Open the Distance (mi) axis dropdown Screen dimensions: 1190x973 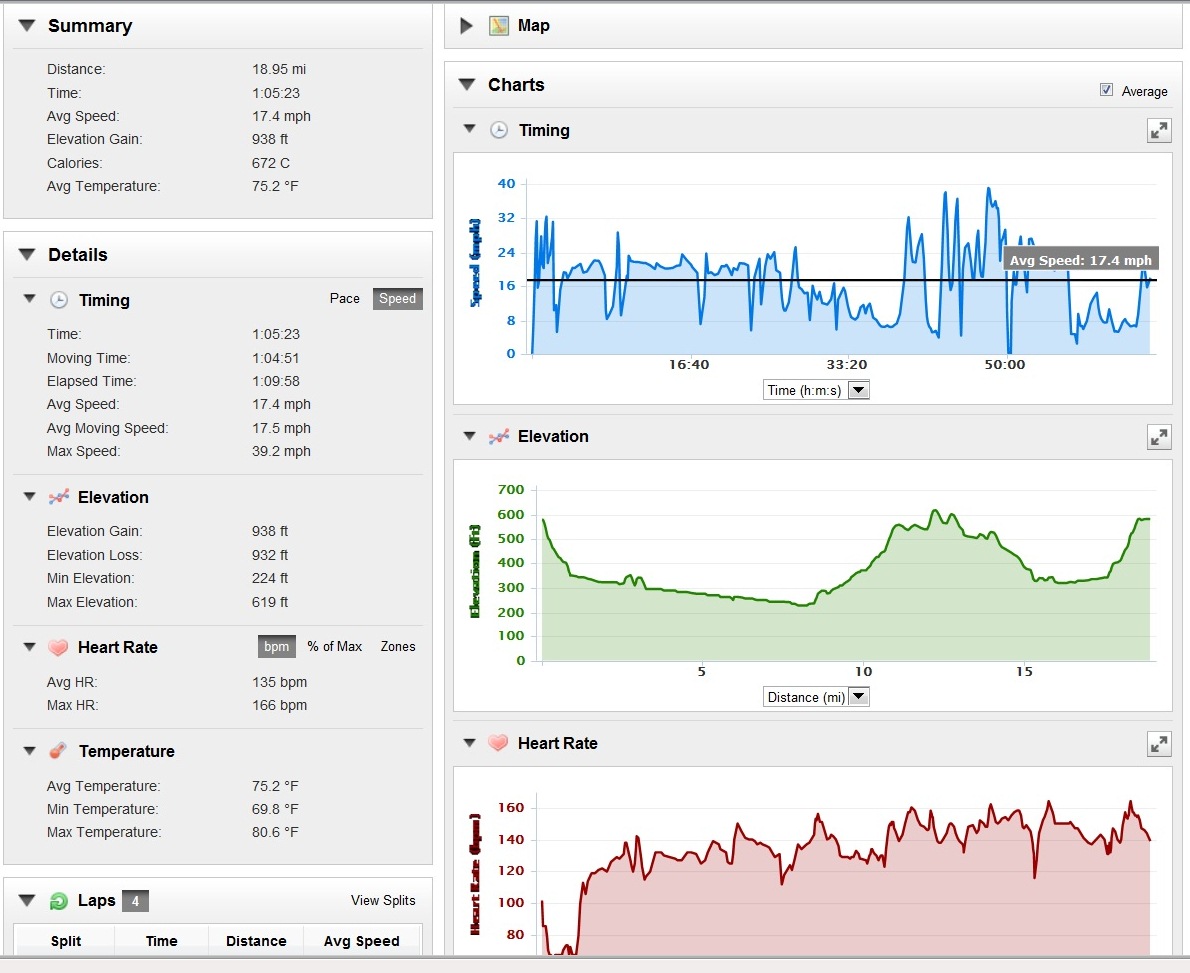858,697
